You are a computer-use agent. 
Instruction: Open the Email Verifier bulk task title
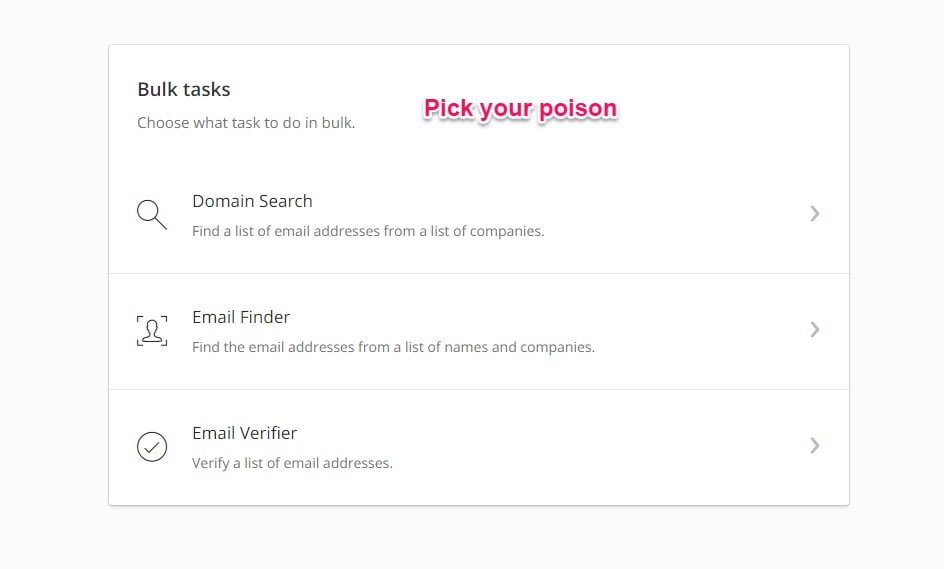click(244, 433)
